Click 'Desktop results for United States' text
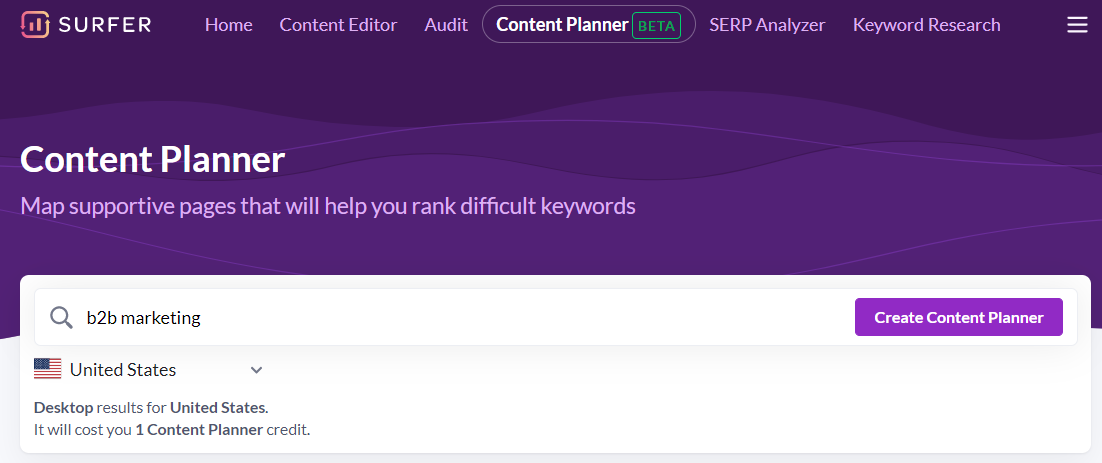The height and width of the screenshot is (463, 1102). click(151, 407)
